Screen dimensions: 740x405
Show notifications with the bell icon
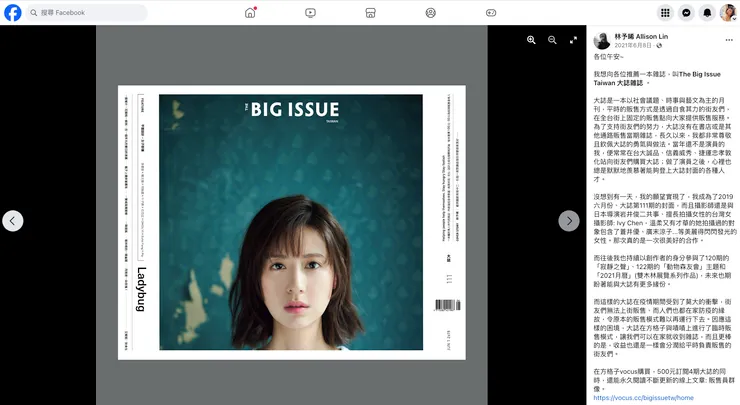pyautogui.click(x=707, y=13)
